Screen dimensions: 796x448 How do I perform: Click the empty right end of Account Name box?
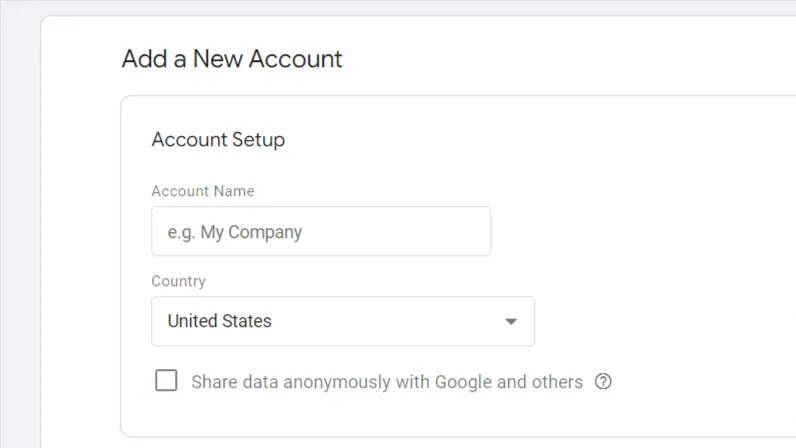(450, 232)
